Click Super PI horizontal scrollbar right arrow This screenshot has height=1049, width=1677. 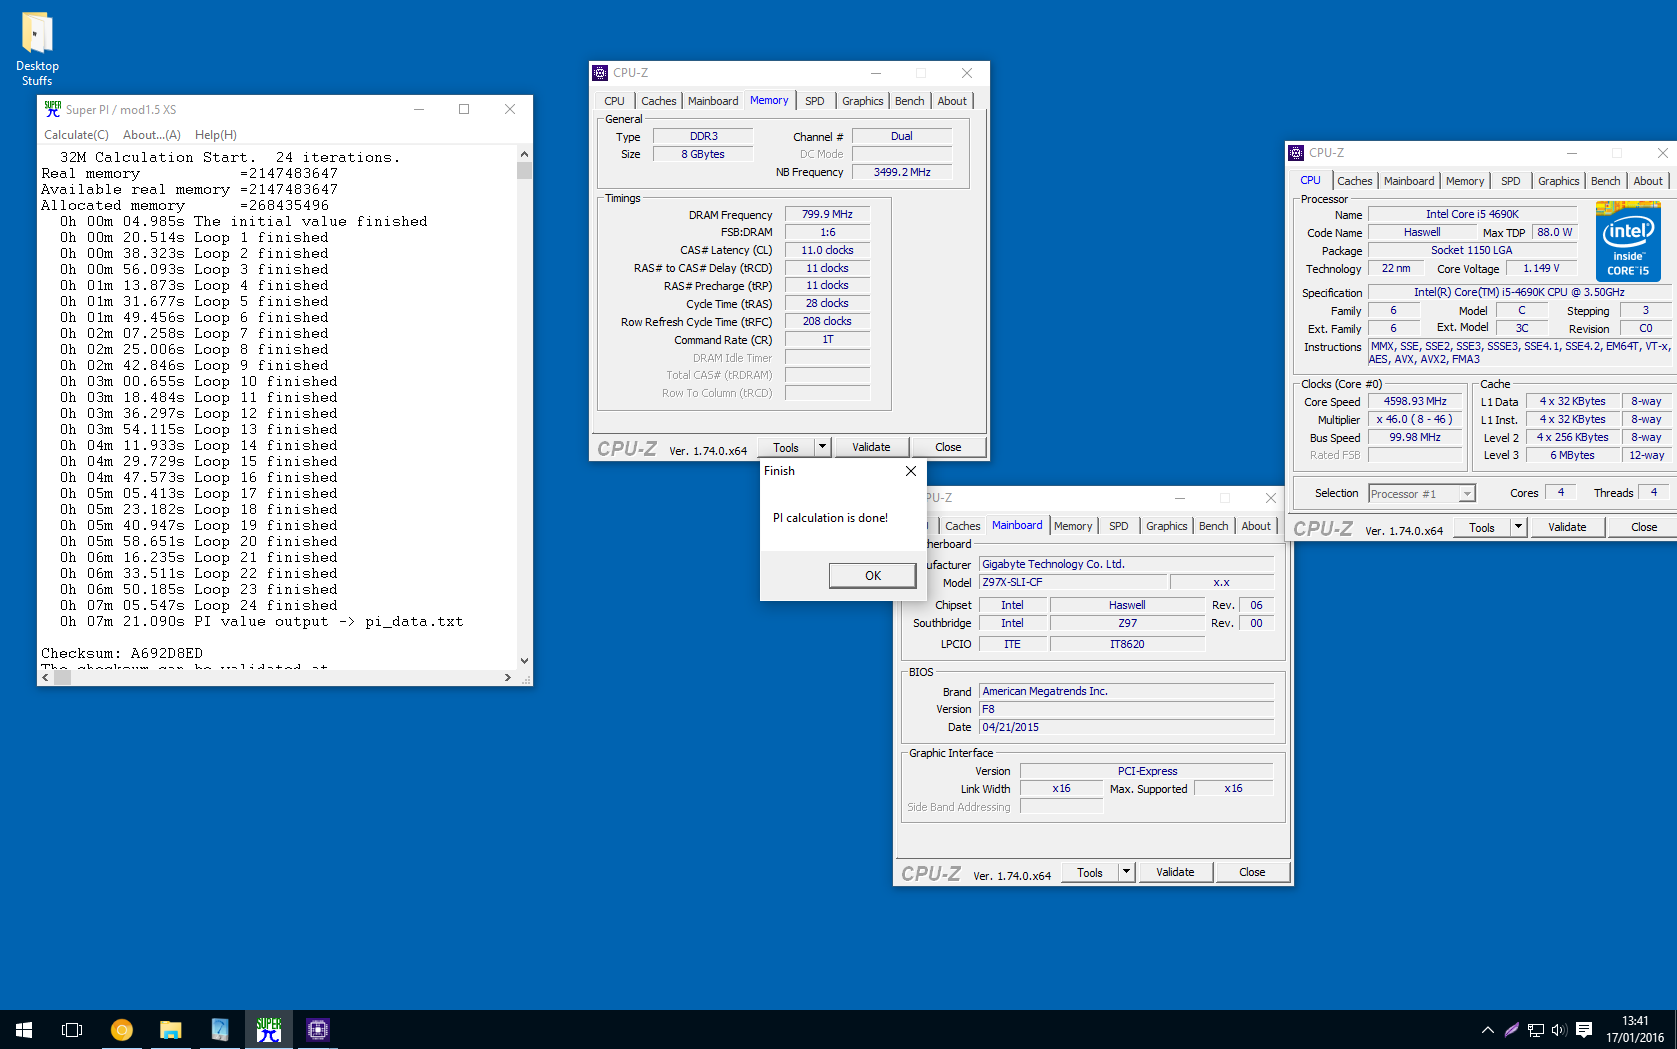[508, 677]
